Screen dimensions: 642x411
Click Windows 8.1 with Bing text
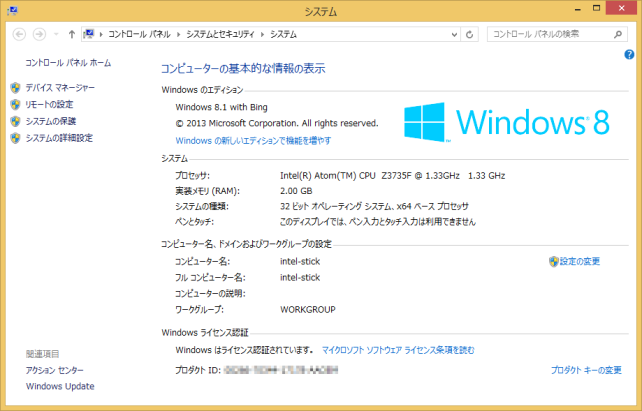(x=222, y=107)
